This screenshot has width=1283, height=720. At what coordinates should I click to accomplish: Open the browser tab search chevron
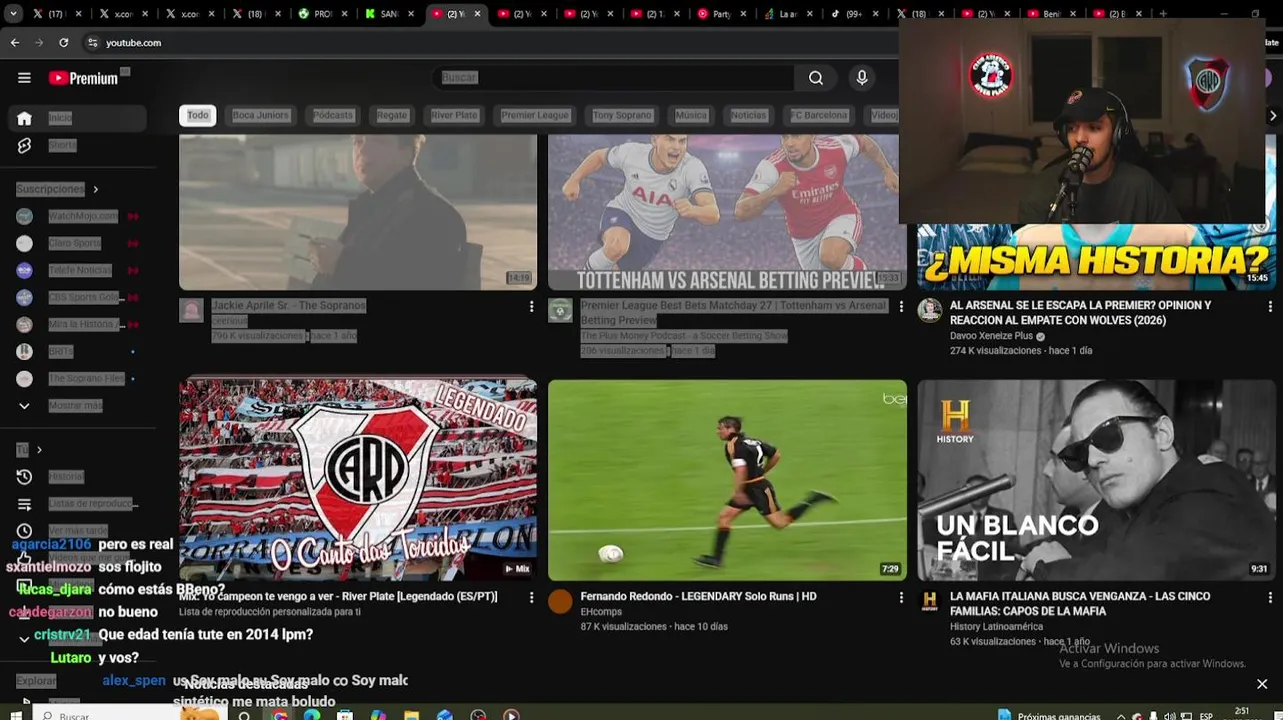pos(14,14)
